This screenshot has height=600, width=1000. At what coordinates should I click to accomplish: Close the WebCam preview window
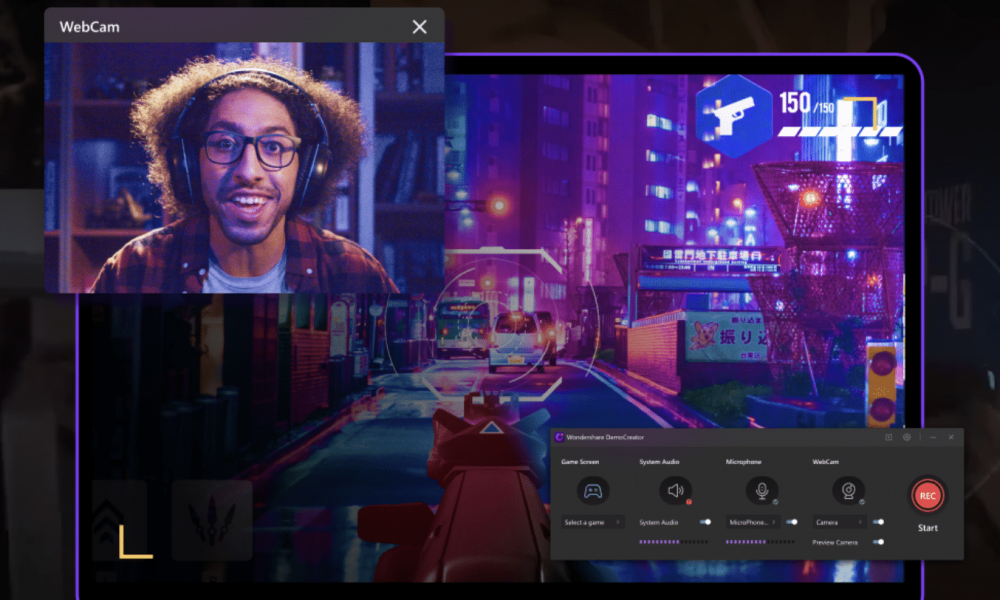point(420,27)
